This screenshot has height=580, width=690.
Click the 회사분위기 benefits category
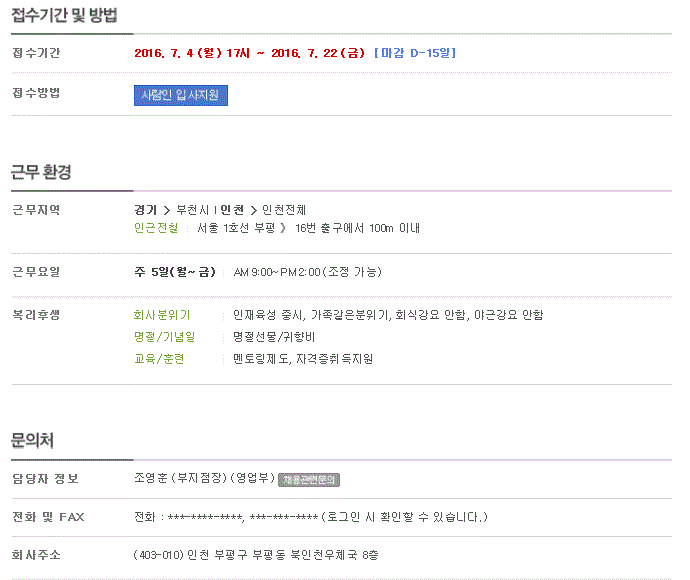[162, 315]
